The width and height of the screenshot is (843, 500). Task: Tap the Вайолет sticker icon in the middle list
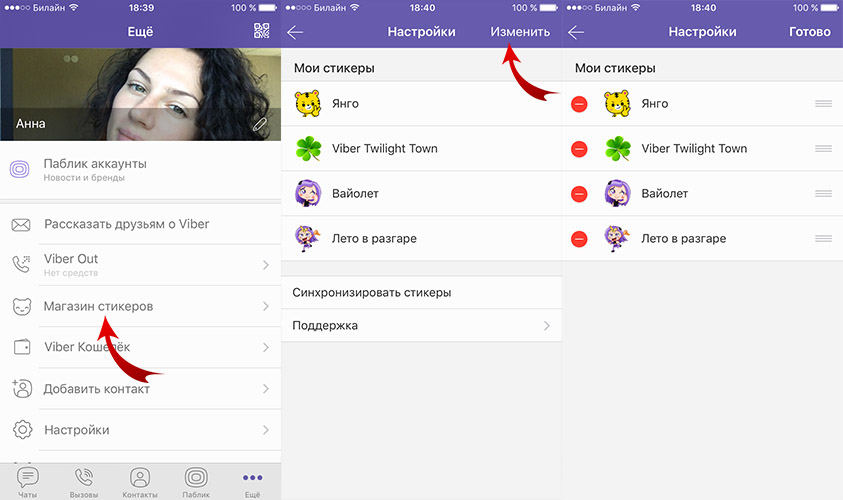(x=308, y=194)
